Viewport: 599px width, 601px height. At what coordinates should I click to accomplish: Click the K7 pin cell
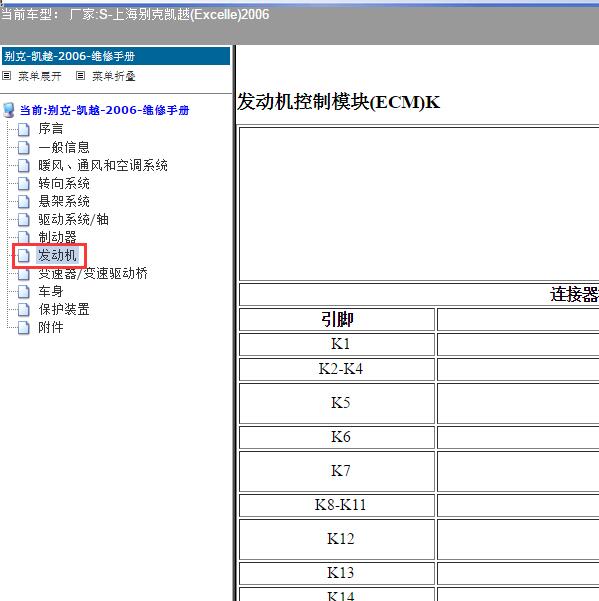(337, 471)
